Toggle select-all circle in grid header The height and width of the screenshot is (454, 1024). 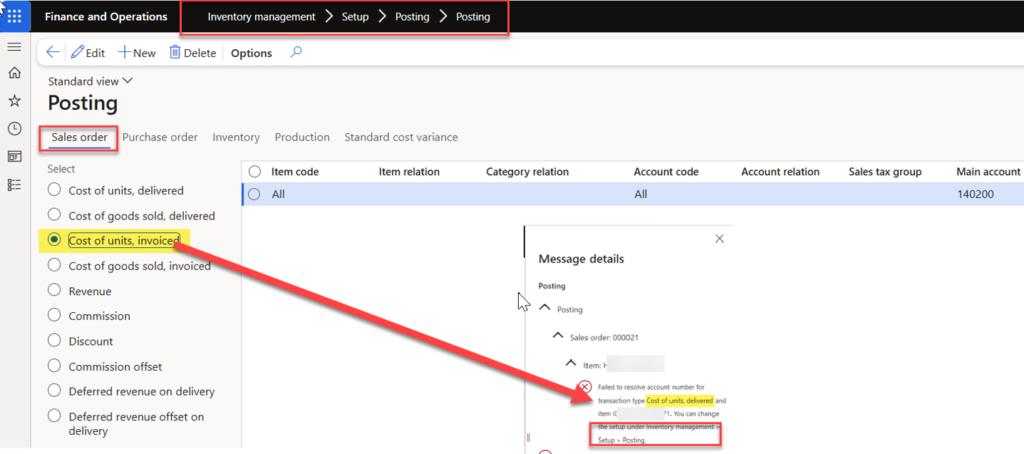255,172
